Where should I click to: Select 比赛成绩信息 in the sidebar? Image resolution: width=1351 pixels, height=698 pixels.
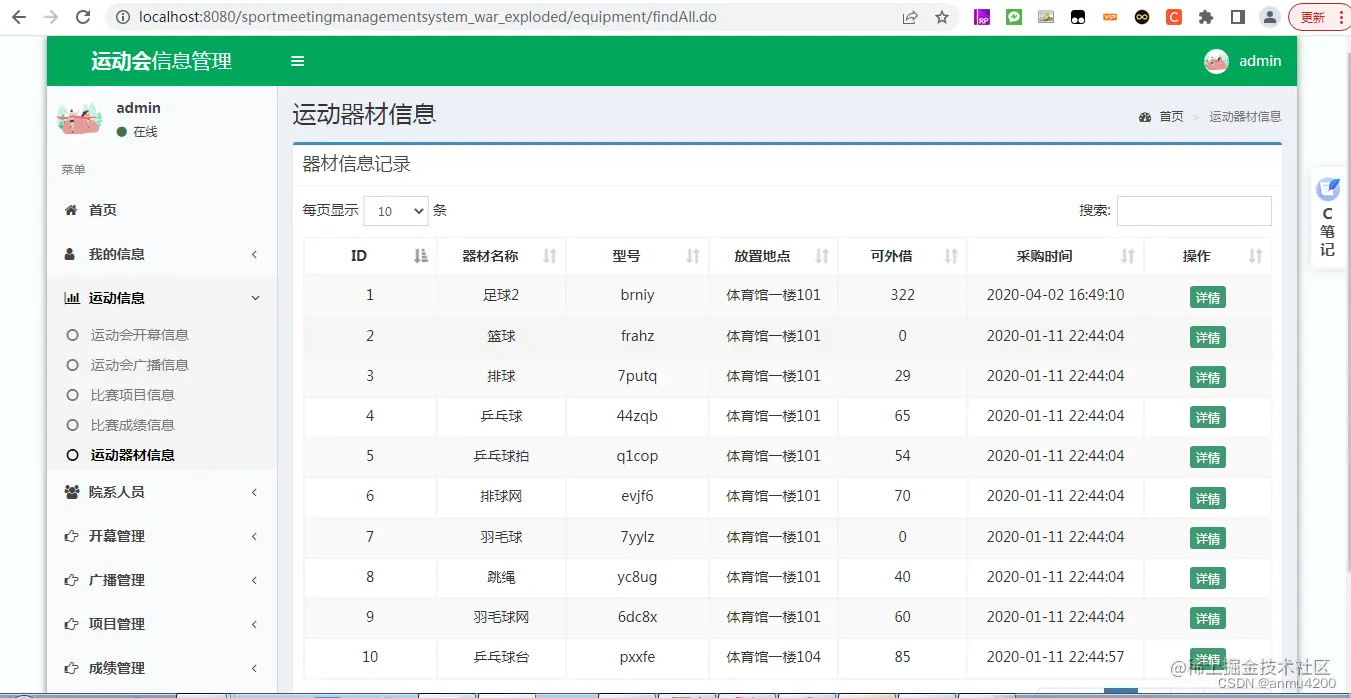tap(133, 424)
